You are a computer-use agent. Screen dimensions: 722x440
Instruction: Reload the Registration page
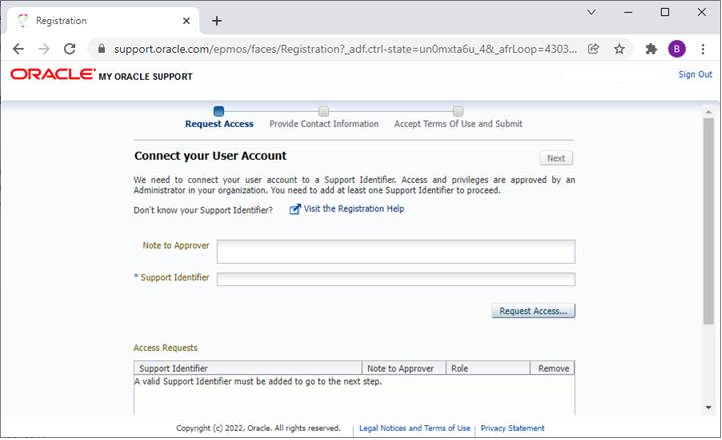(70, 49)
